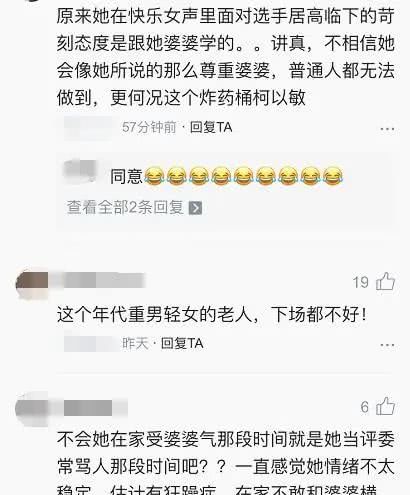Select the comment beginning 不会她在家受婆婆气
The height and width of the screenshot is (495, 410).
point(226,463)
